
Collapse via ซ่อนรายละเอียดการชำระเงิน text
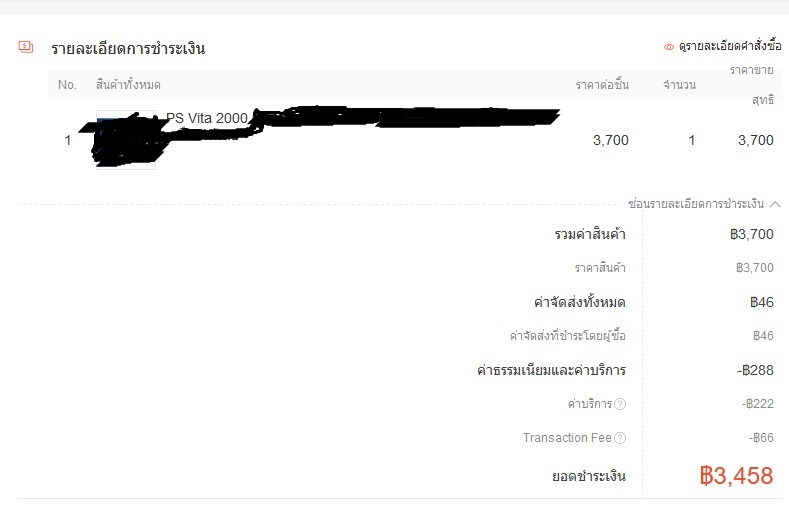(696, 204)
